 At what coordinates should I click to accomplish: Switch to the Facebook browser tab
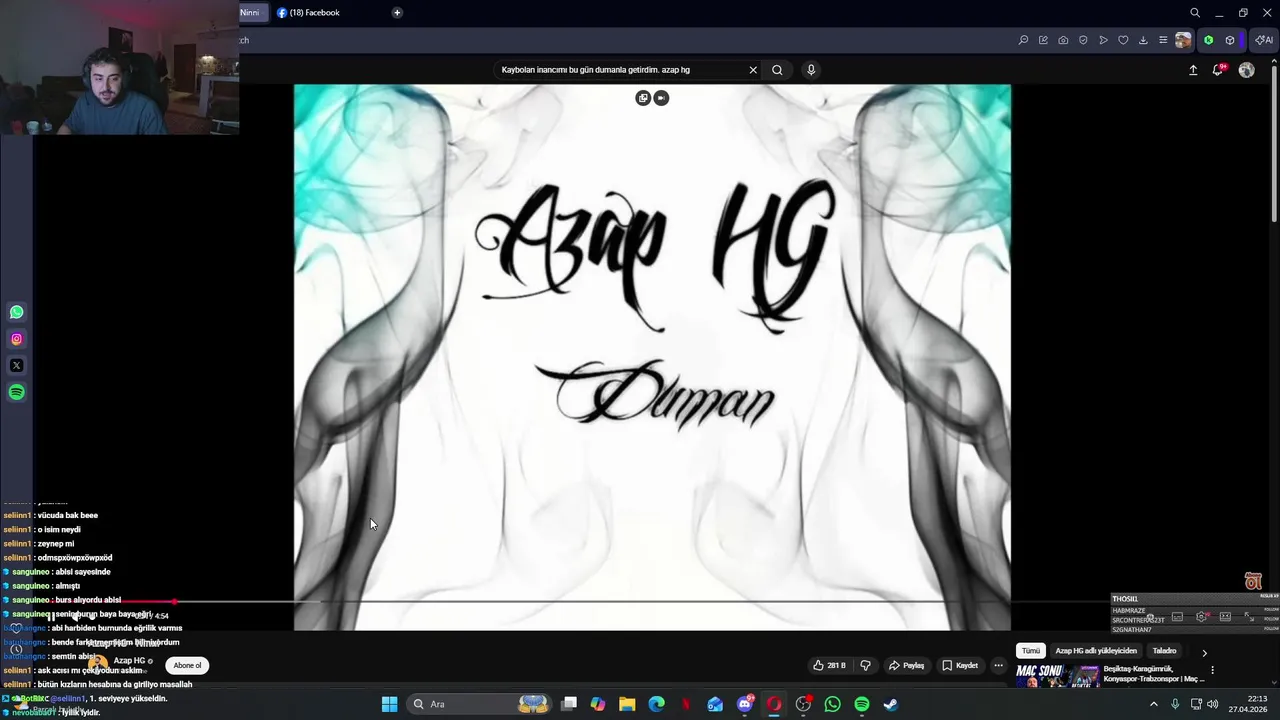(310, 13)
